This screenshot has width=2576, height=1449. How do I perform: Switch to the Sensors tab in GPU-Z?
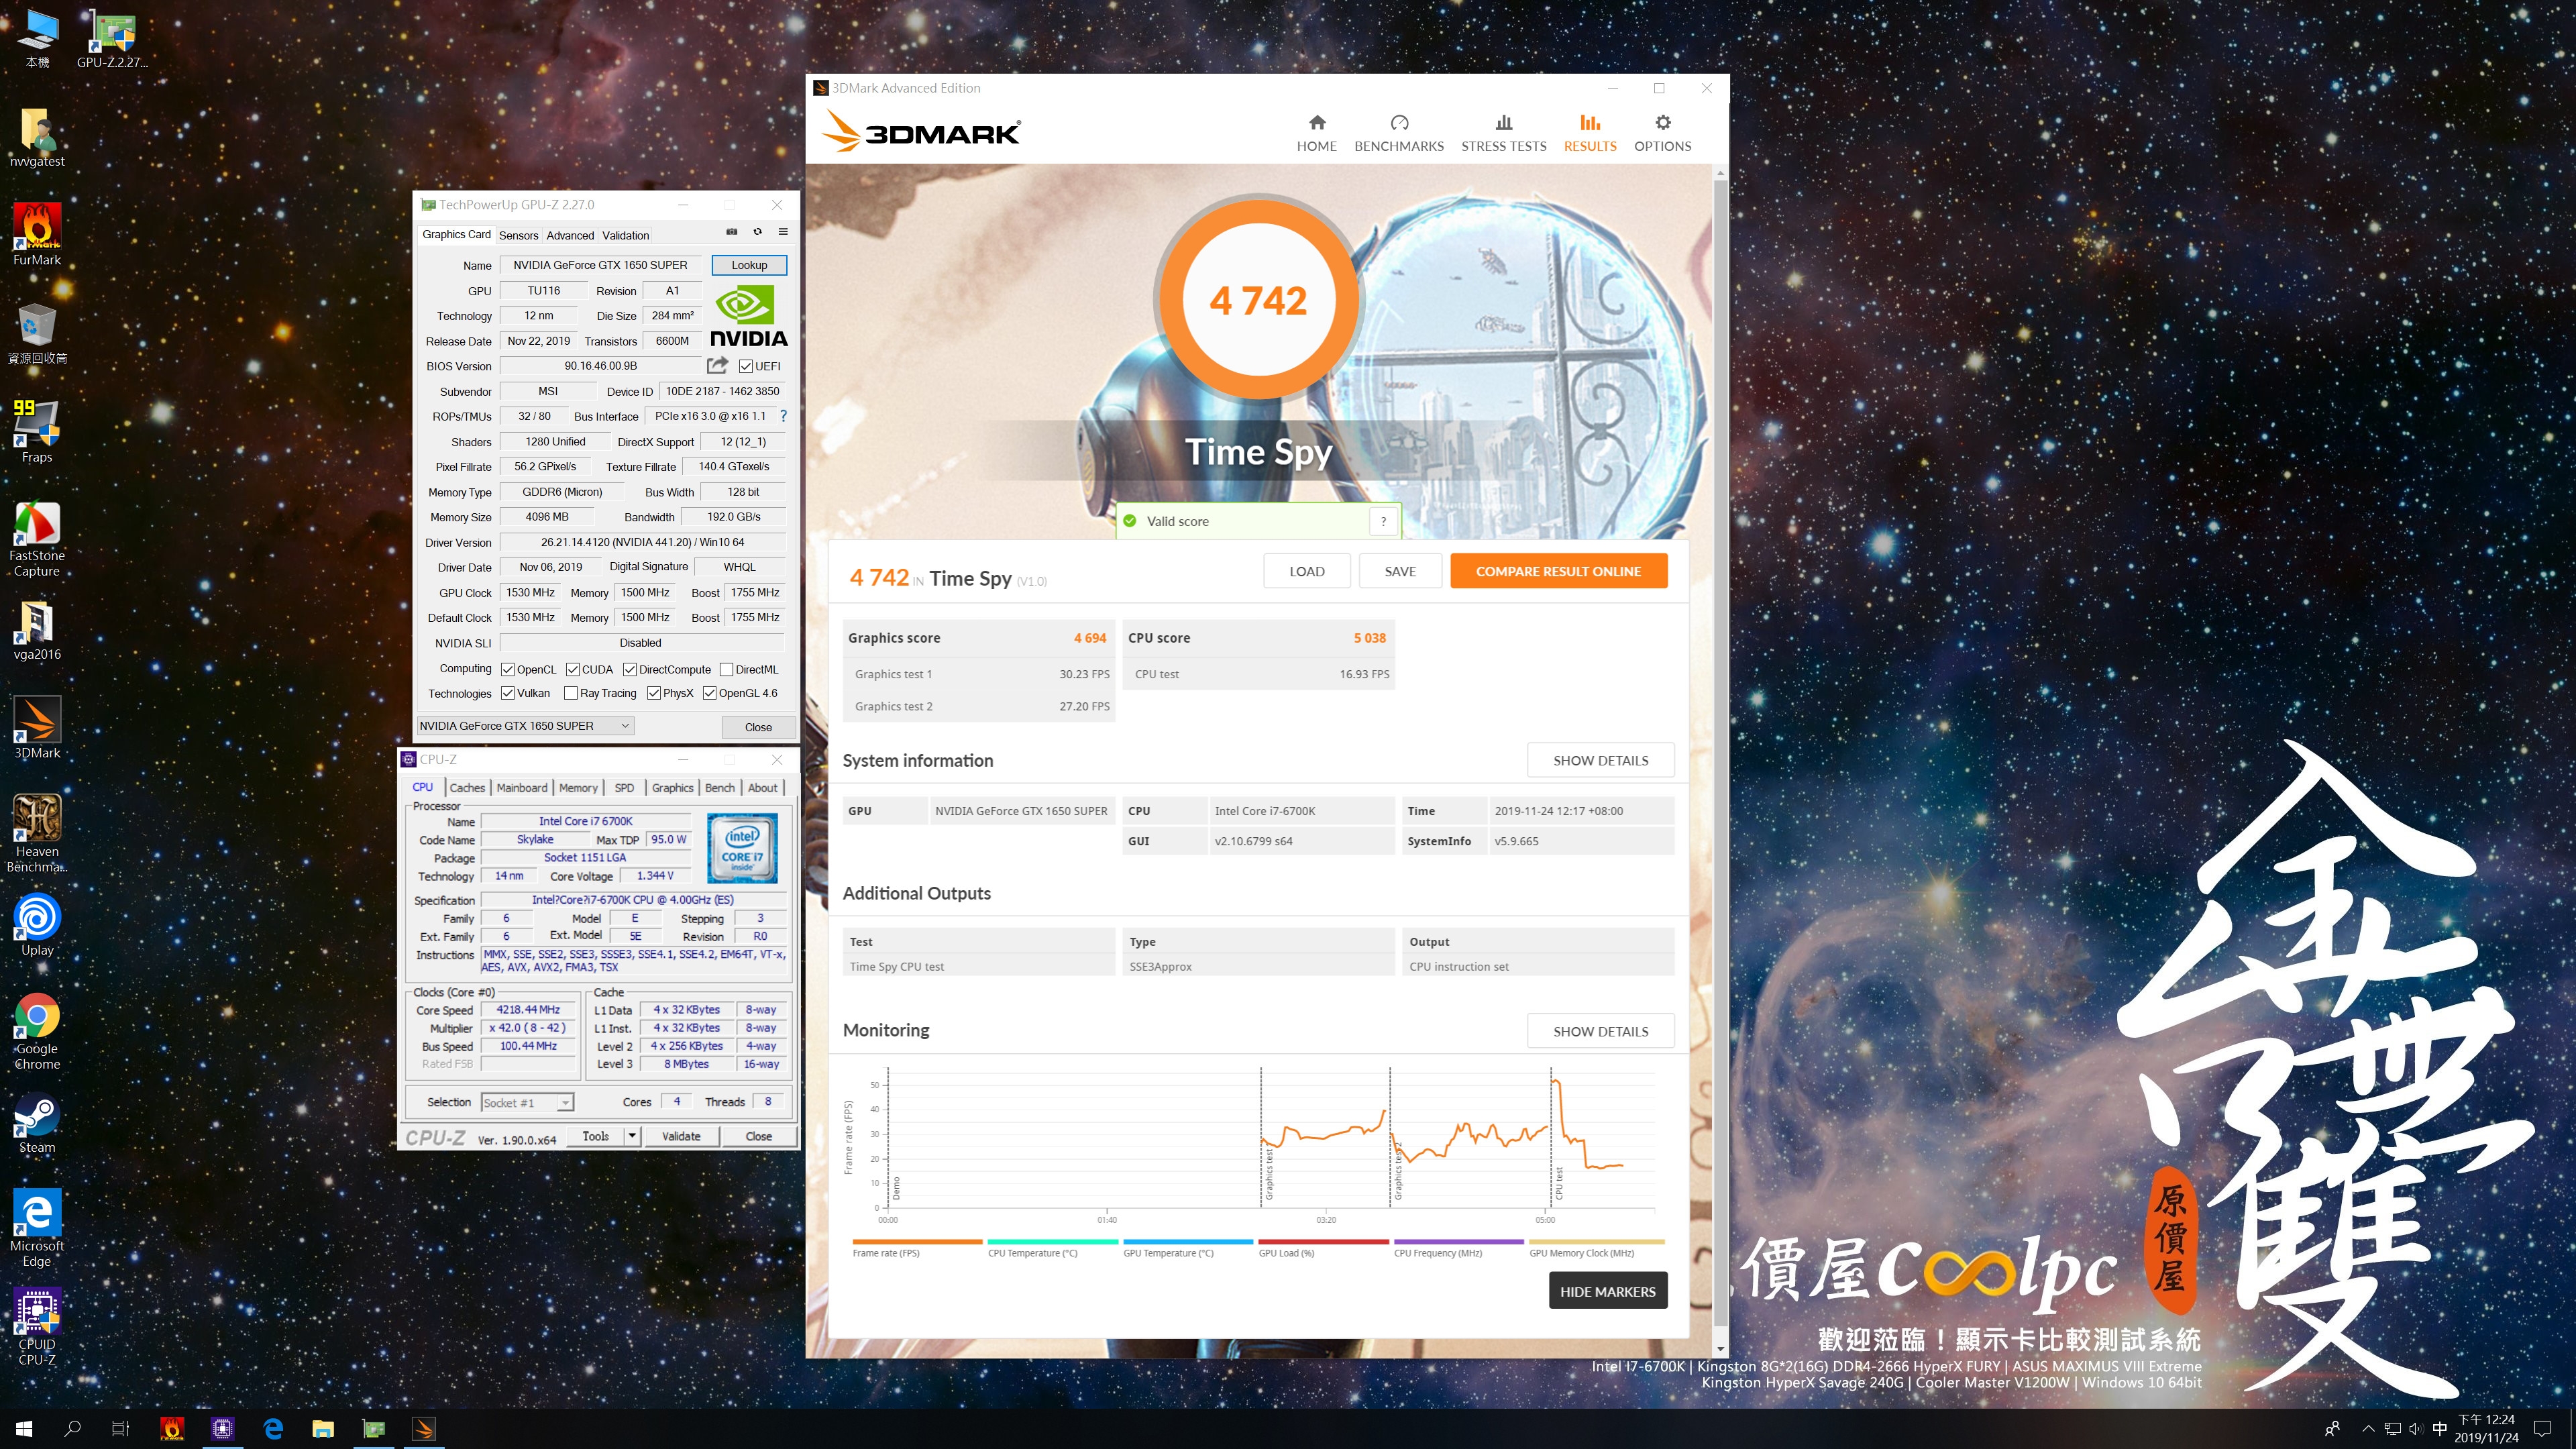(519, 235)
